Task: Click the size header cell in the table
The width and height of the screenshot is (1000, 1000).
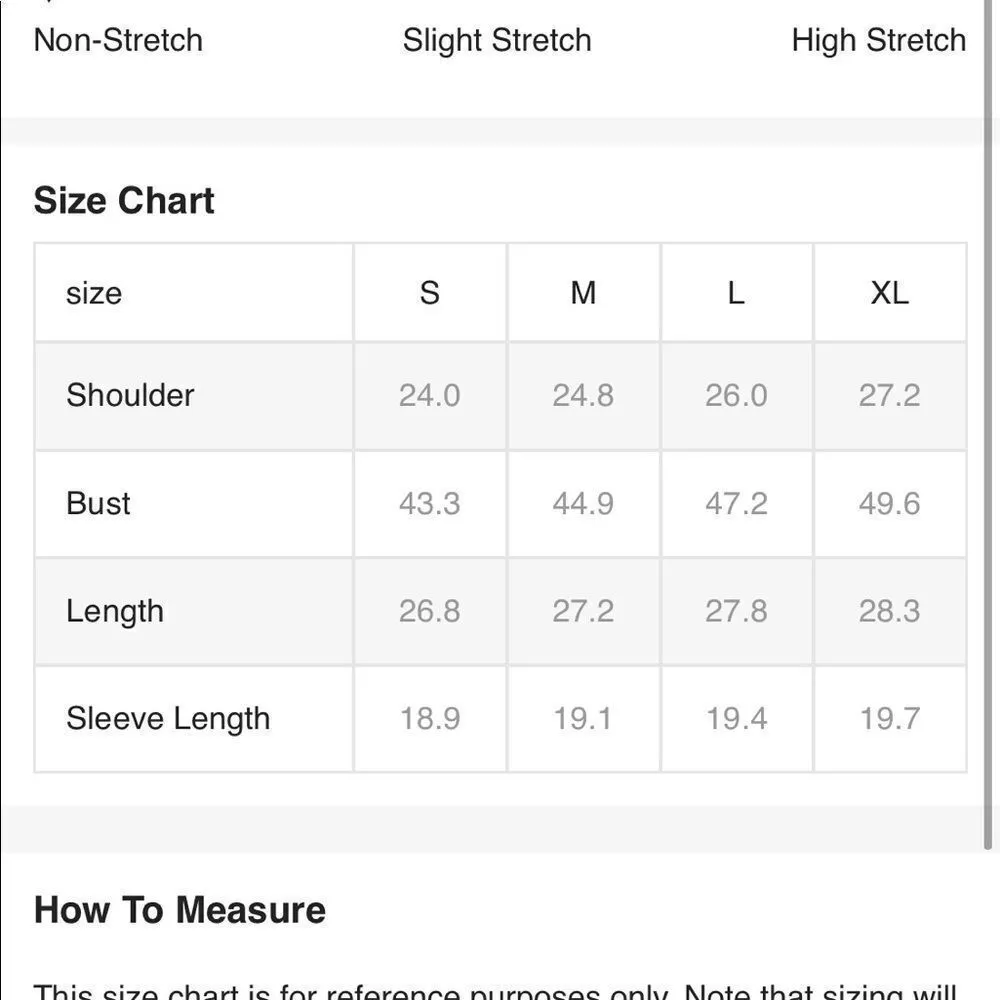Action: (94, 293)
